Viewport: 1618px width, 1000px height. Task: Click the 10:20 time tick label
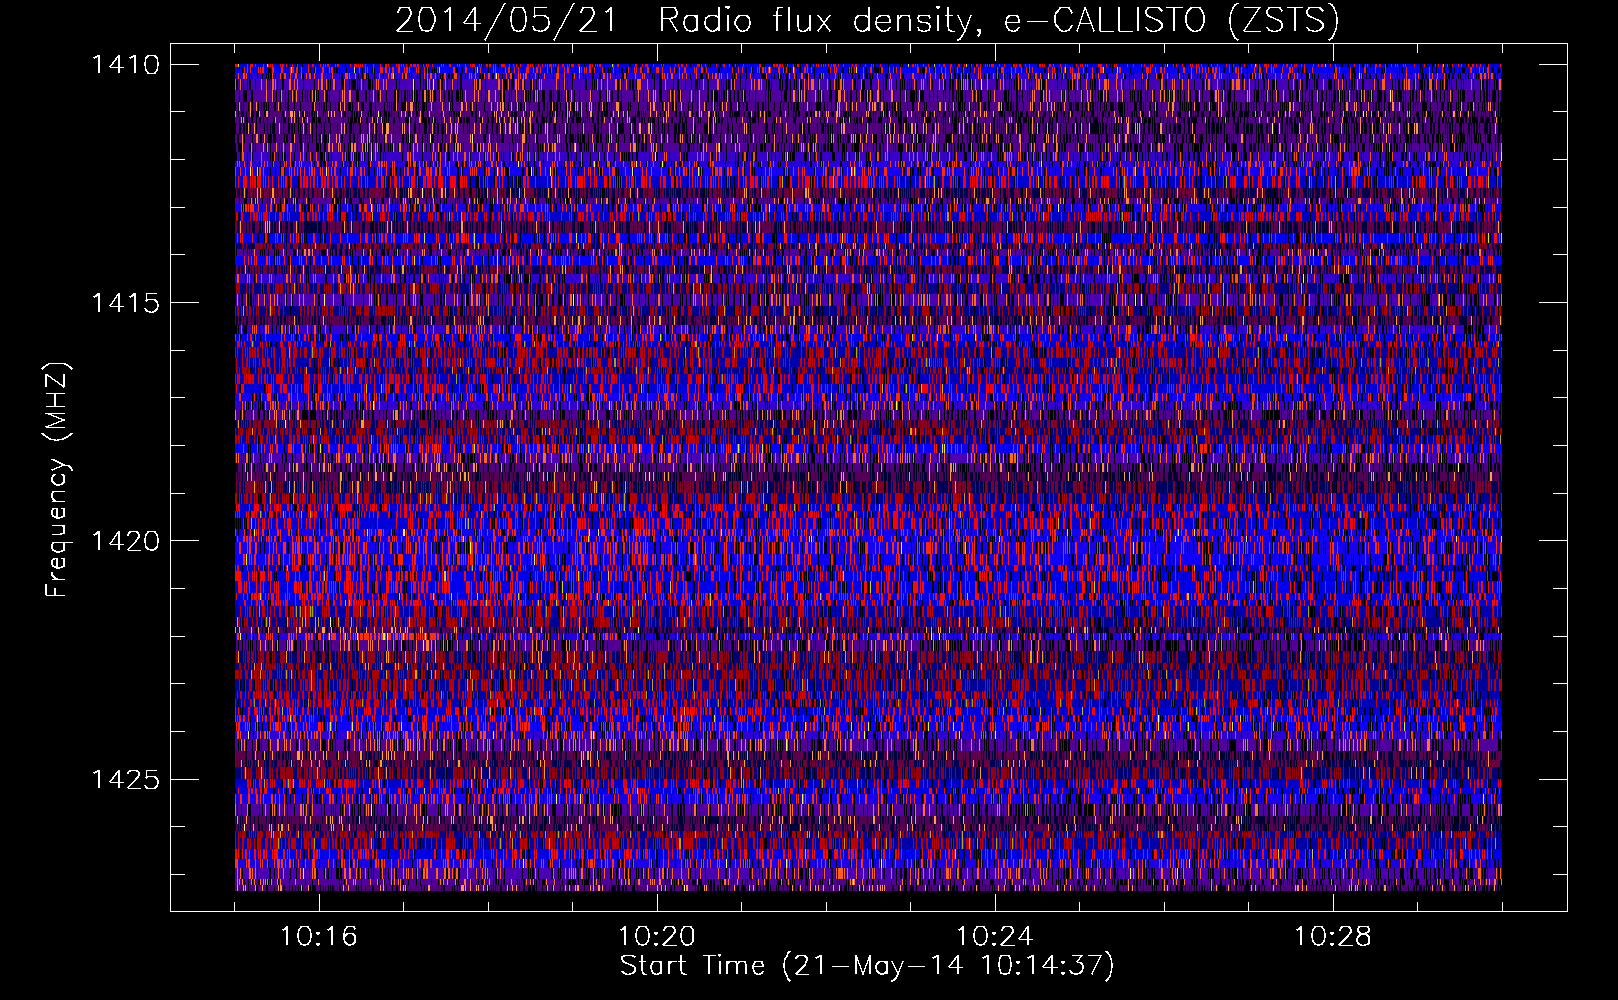tap(657, 937)
